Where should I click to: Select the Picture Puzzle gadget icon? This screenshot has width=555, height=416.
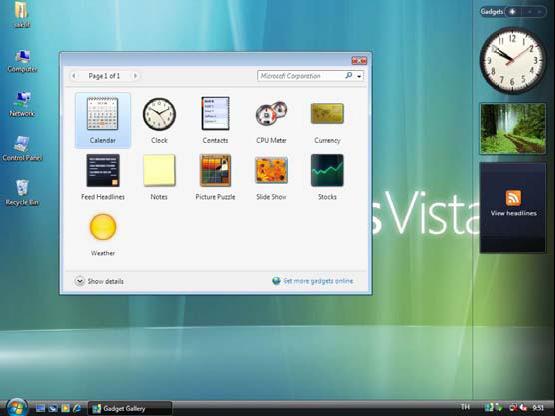[215, 170]
